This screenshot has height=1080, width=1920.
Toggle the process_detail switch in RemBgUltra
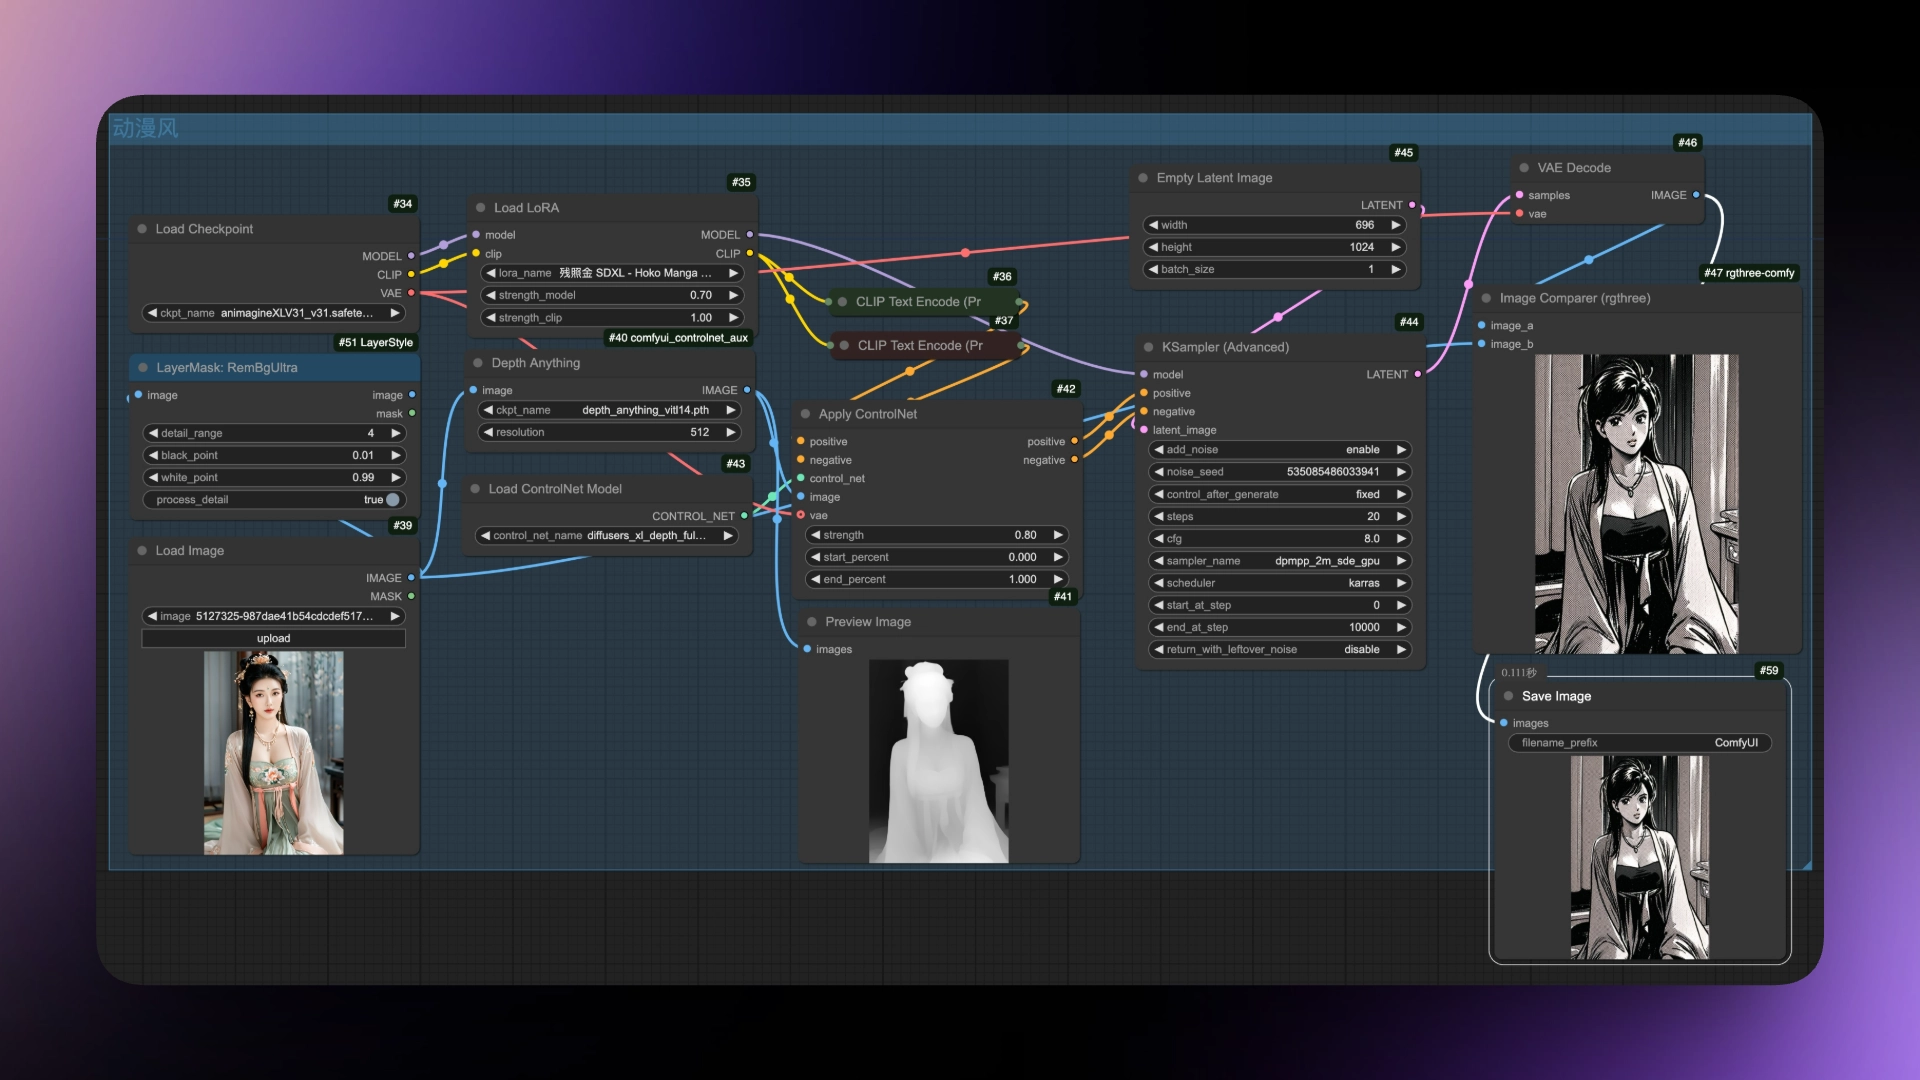click(392, 500)
